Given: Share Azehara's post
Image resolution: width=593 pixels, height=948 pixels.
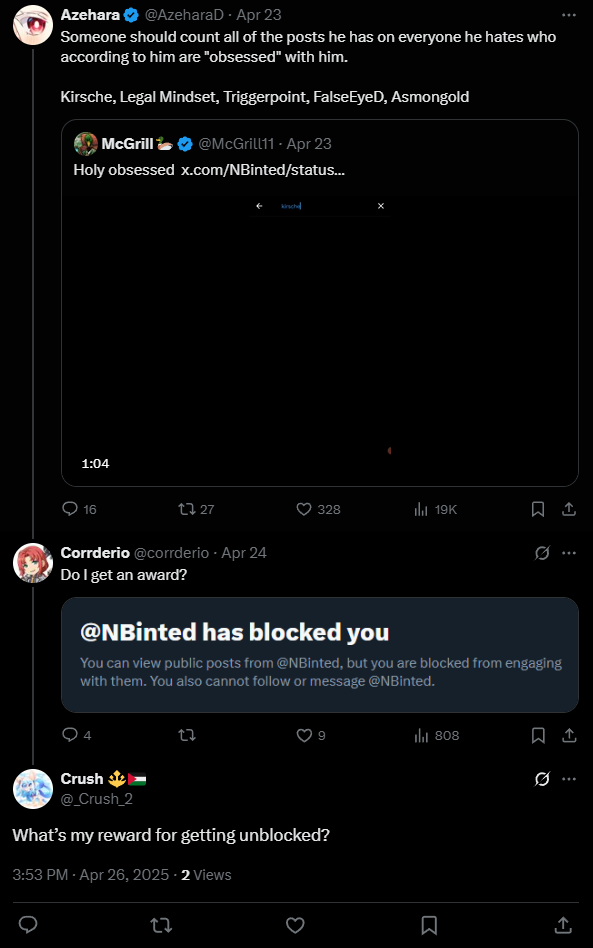Looking at the screenshot, I should pos(569,509).
